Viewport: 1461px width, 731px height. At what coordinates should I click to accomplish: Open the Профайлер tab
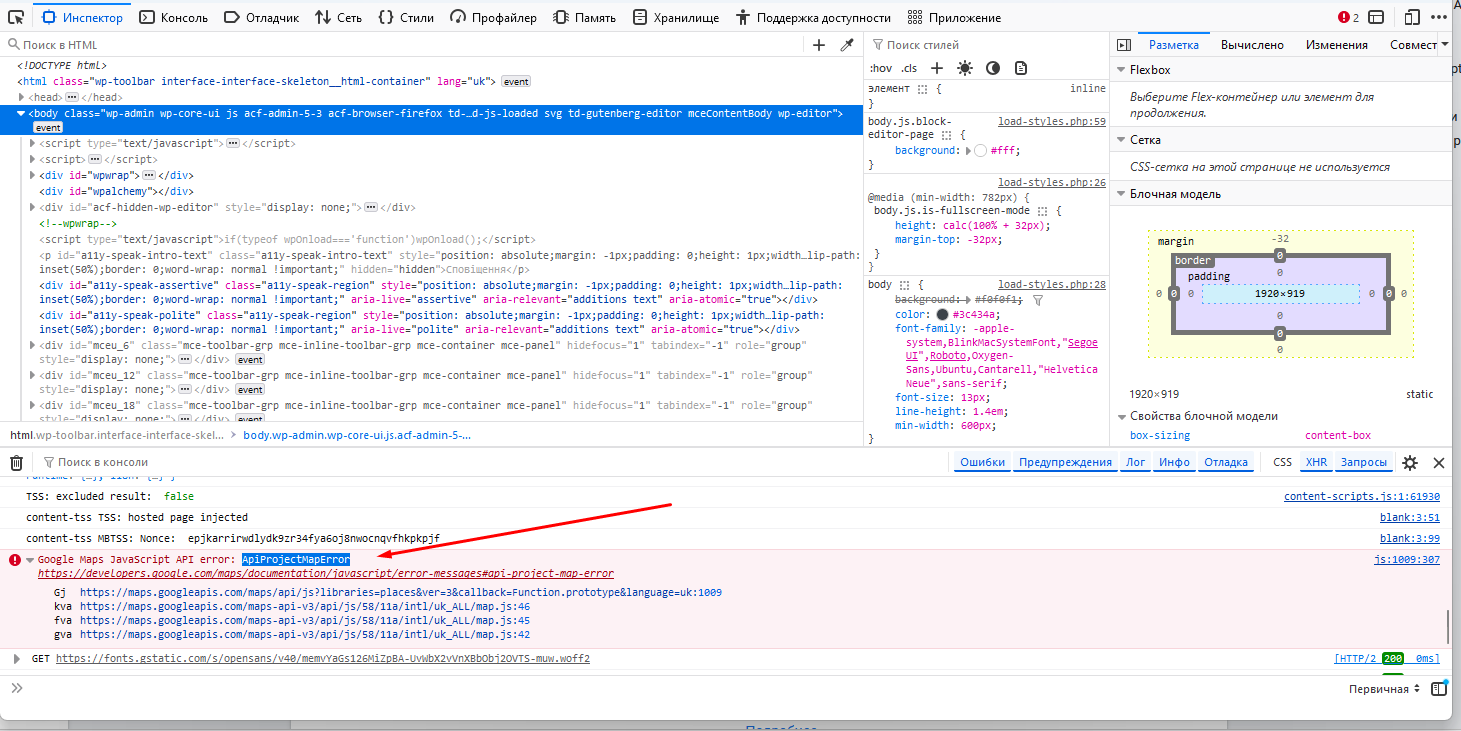[x=493, y=17]
